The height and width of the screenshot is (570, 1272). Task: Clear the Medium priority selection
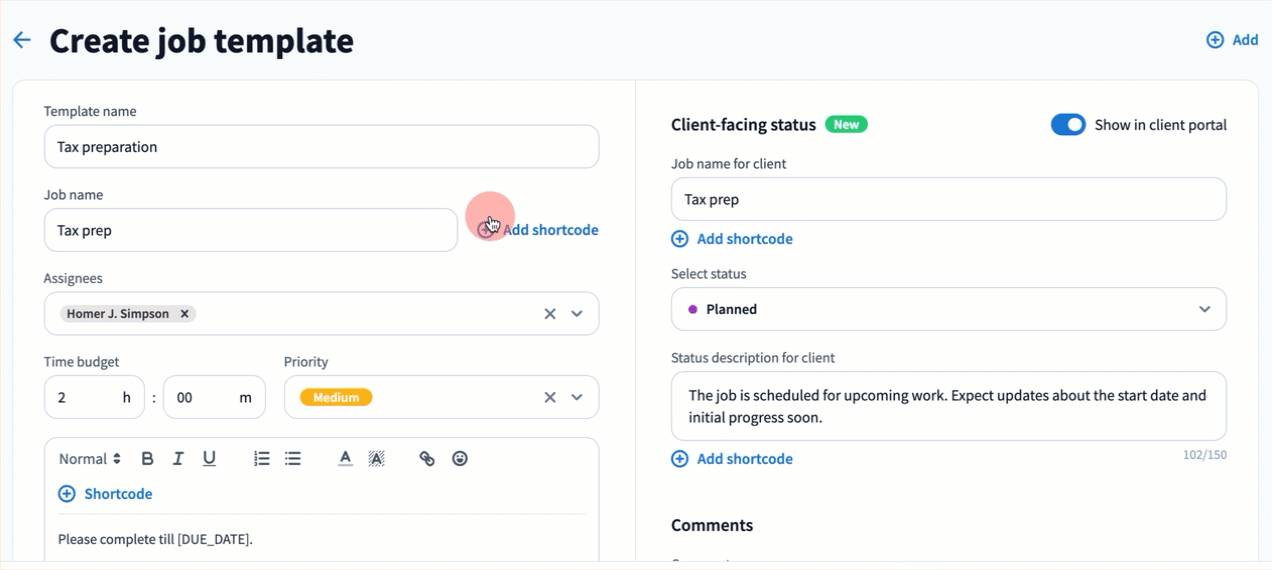(549, 398)
